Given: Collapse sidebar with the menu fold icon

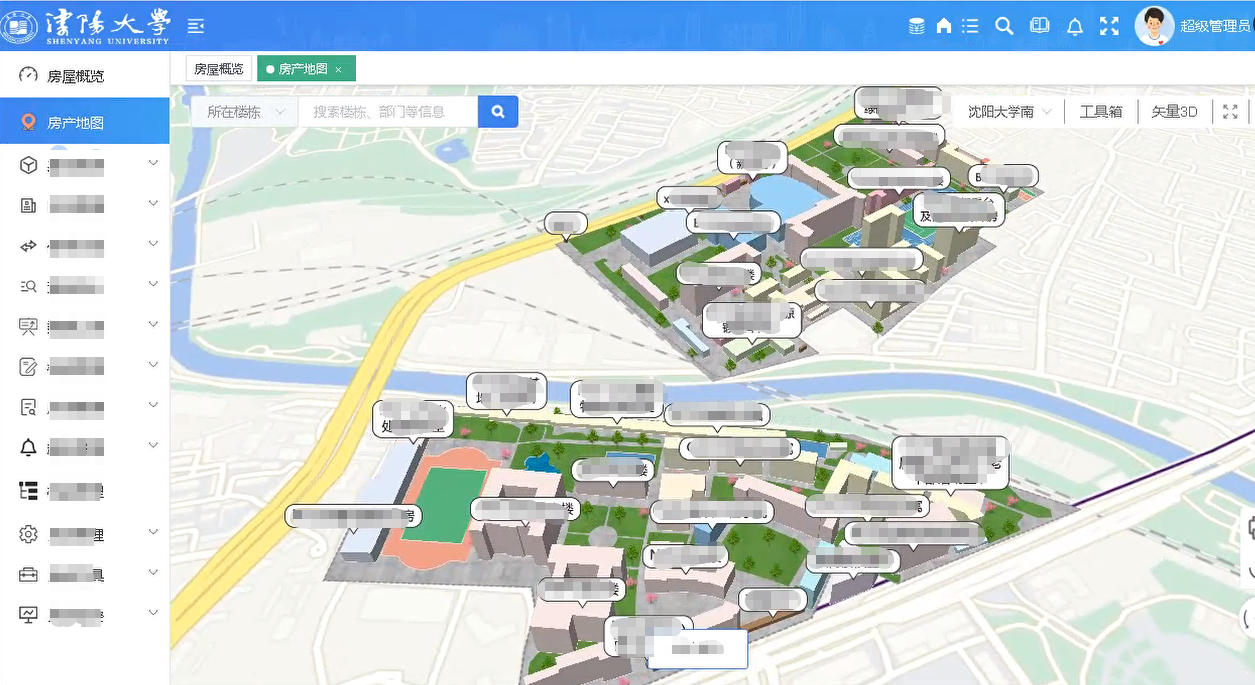Looking at the screenshot, I should pos(196,26).
